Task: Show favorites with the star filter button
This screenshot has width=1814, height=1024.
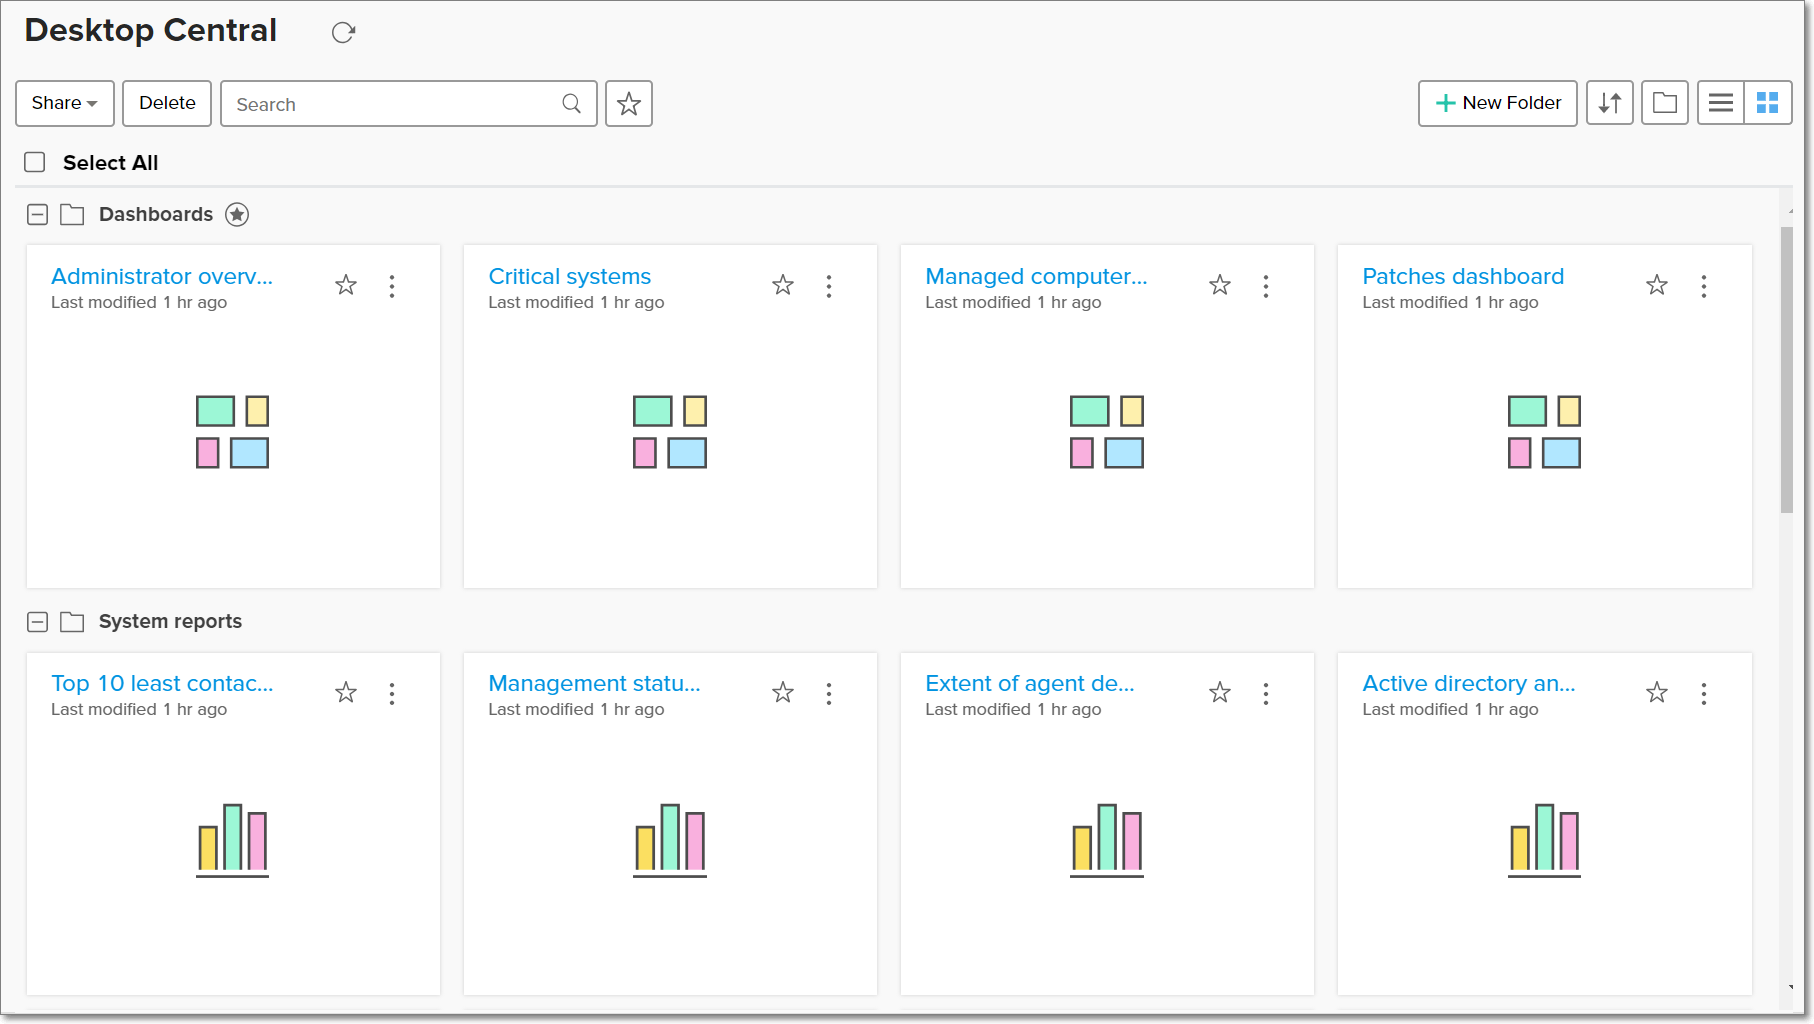Action: click(629, 103)
